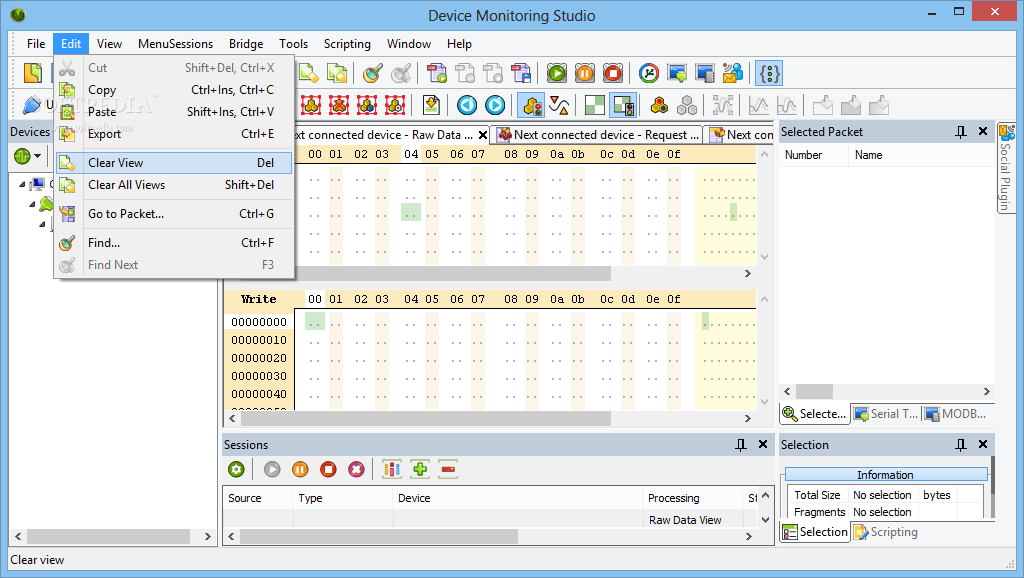Switch to the Raw Data tab

point(385,135)
